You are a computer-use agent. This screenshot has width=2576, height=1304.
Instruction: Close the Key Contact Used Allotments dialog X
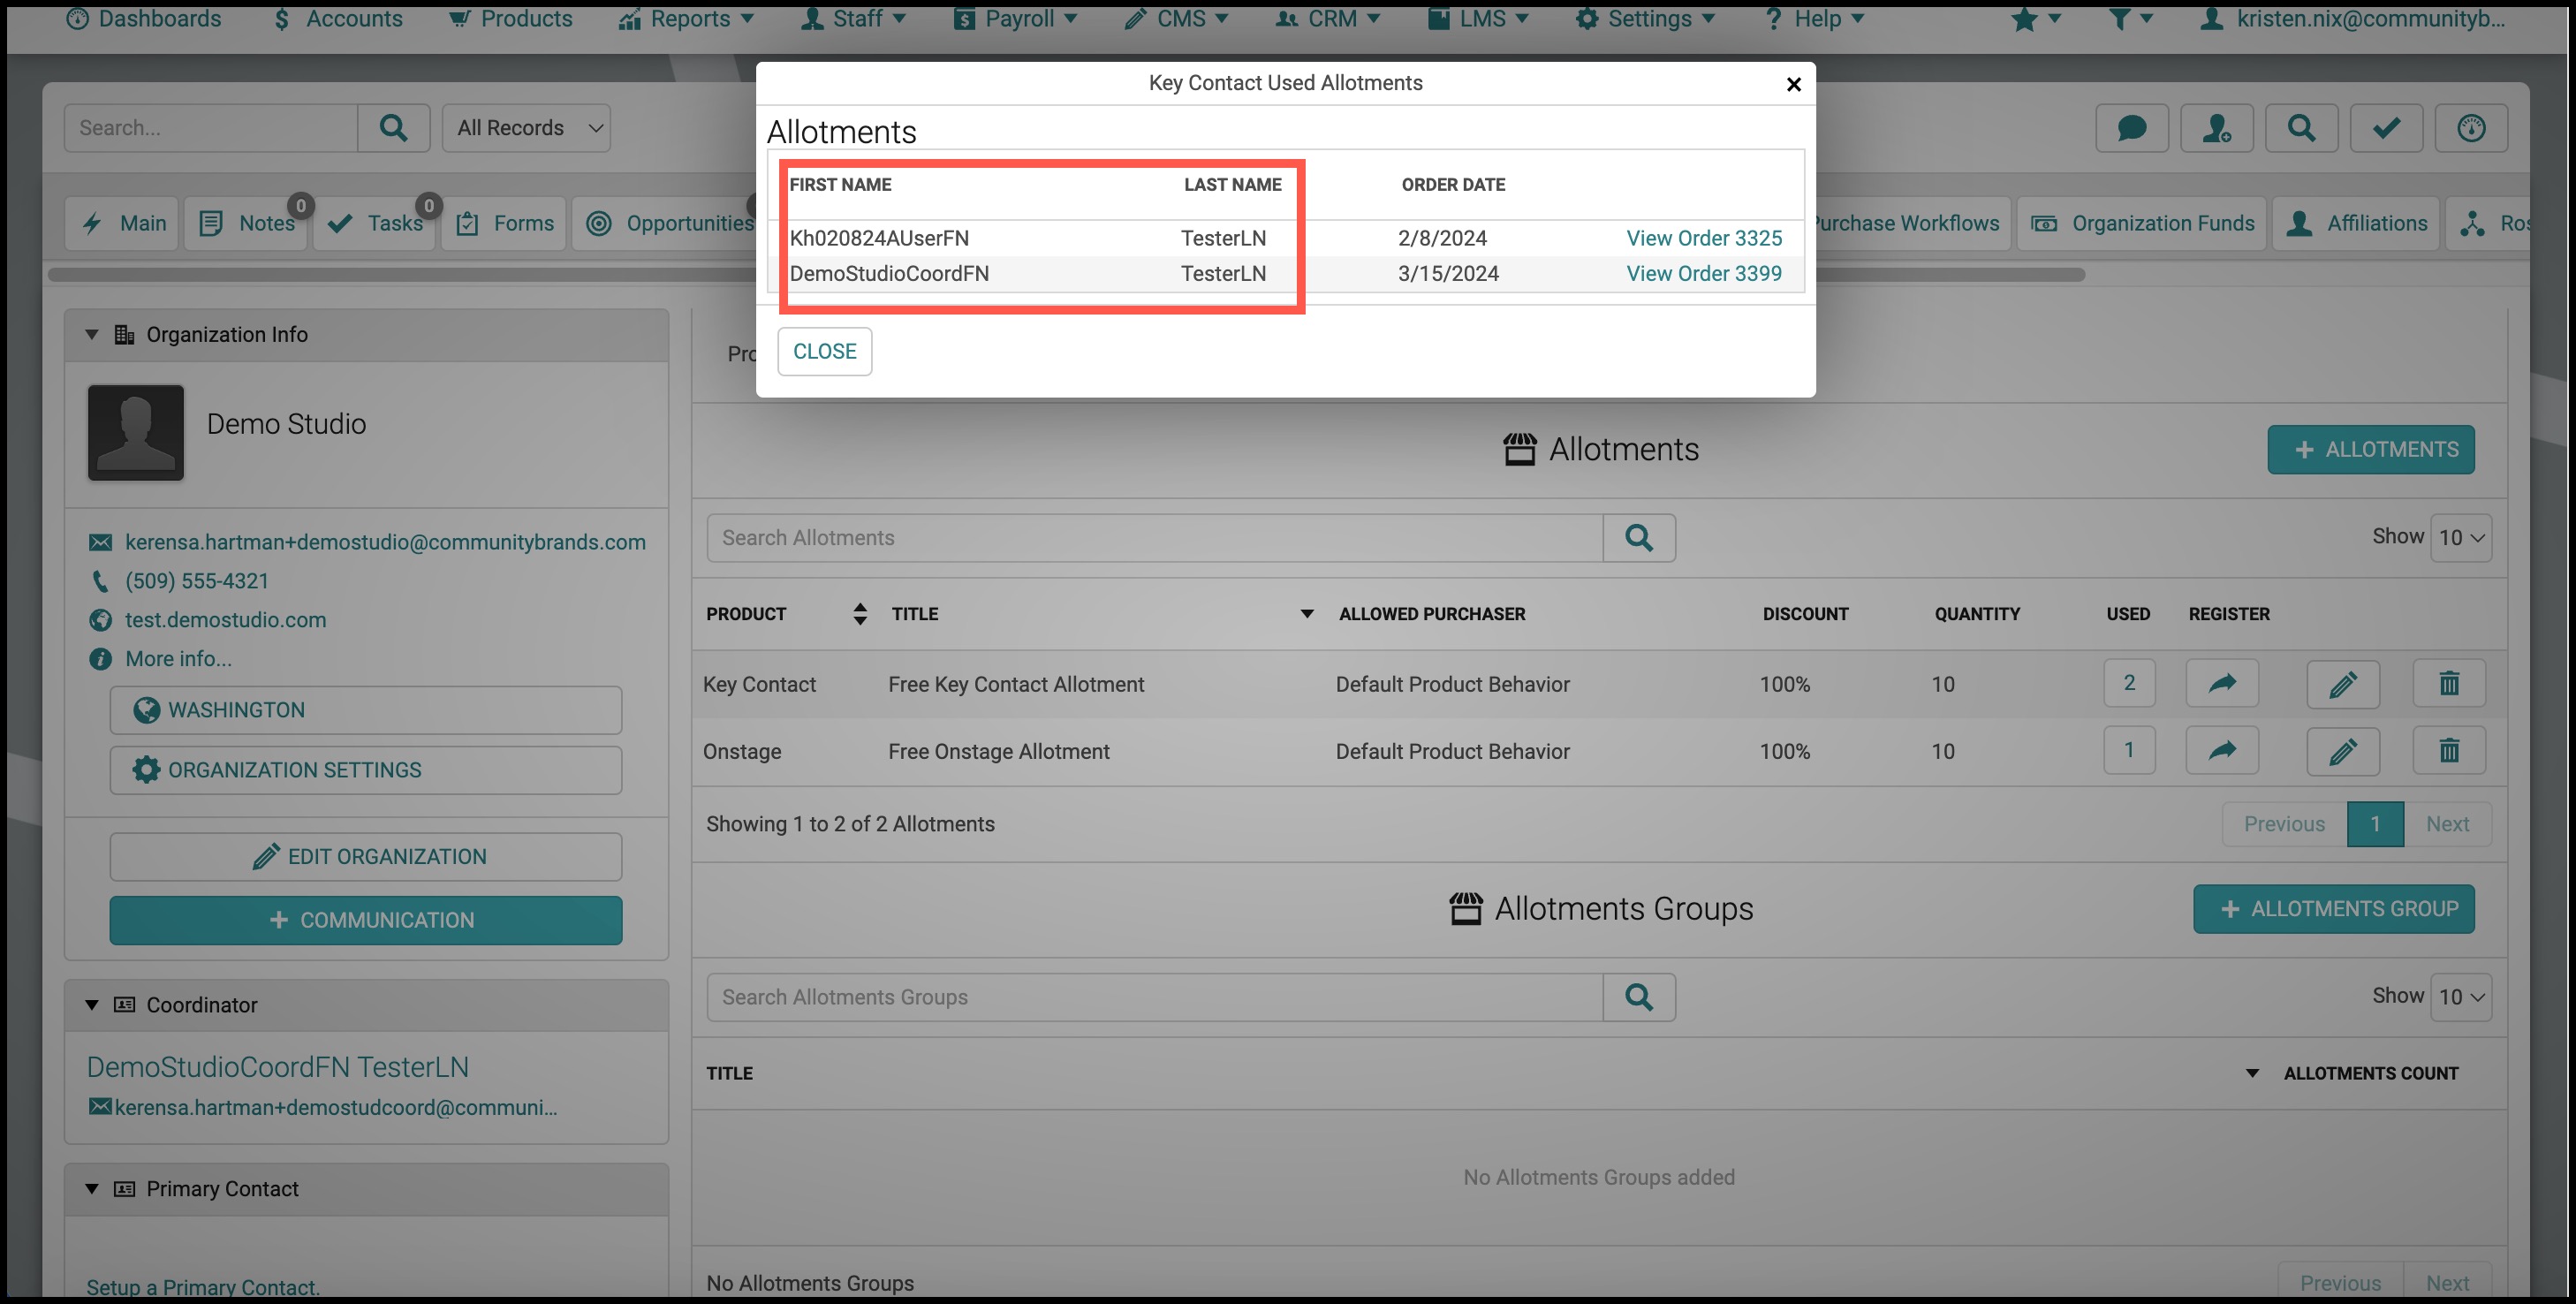1793,85
